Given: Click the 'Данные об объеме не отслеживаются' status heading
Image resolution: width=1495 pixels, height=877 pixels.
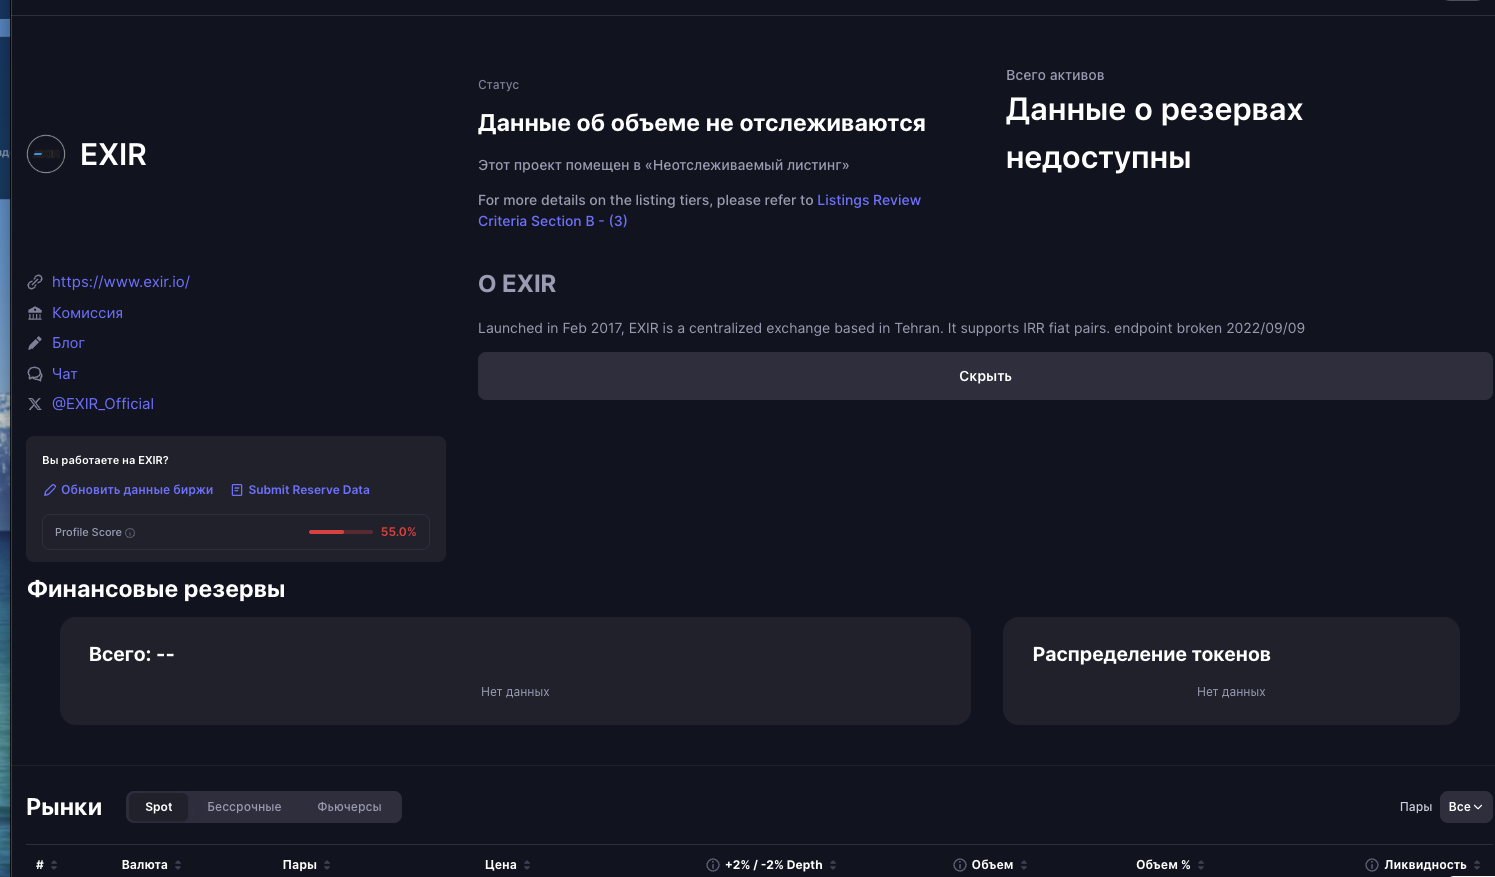Looking at the screenshot, I should point(702,123).
